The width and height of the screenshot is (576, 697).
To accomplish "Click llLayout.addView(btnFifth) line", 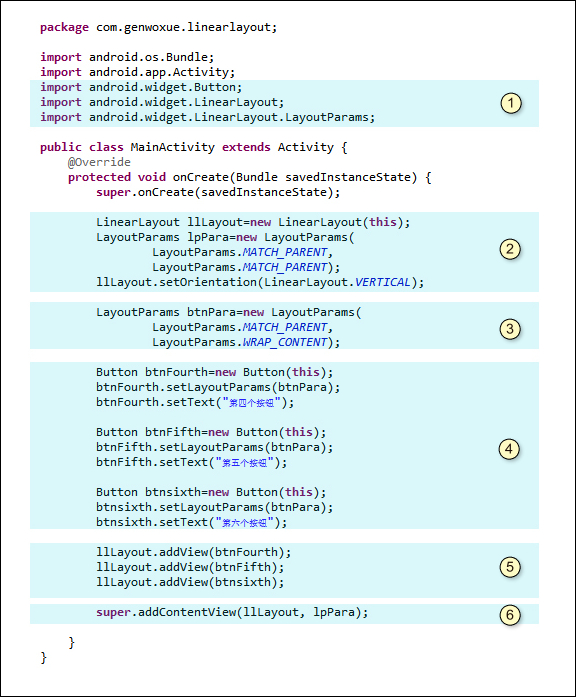I will [190, 567].
